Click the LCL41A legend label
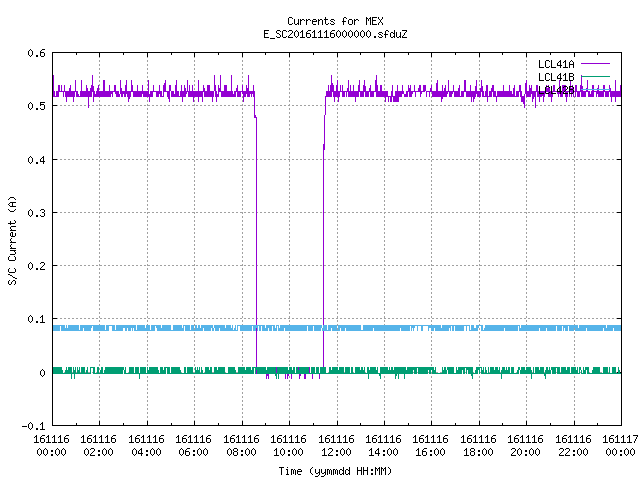Screen dimensions: 640x480 [556, 64]
